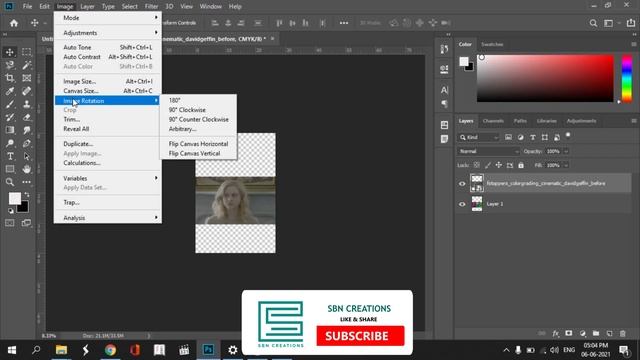640x360 pixels.
Task: Select the Zoom tool
Action: click(x=10, y=182)
